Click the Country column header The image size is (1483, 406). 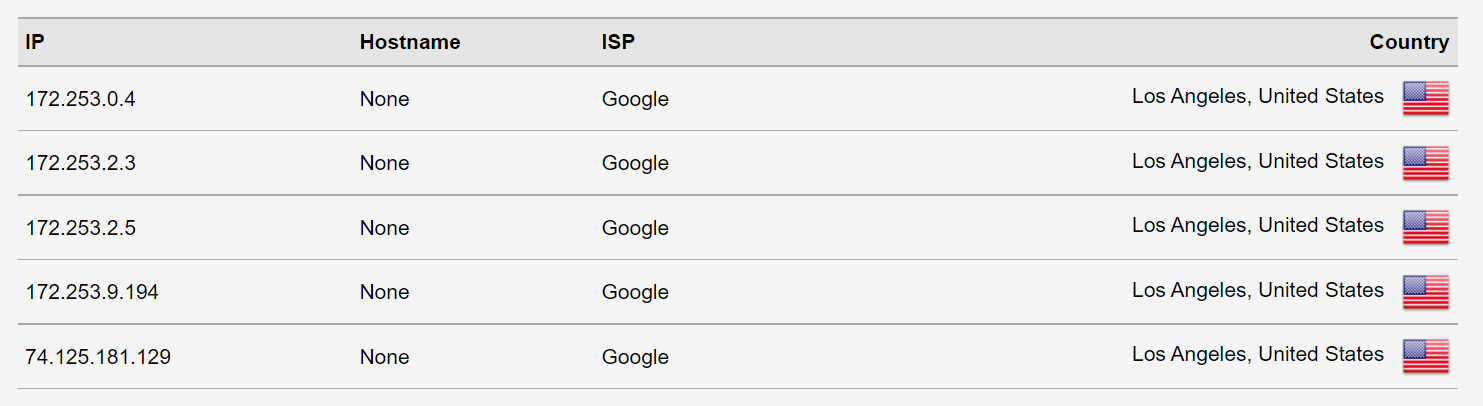tap(1409, 42)
